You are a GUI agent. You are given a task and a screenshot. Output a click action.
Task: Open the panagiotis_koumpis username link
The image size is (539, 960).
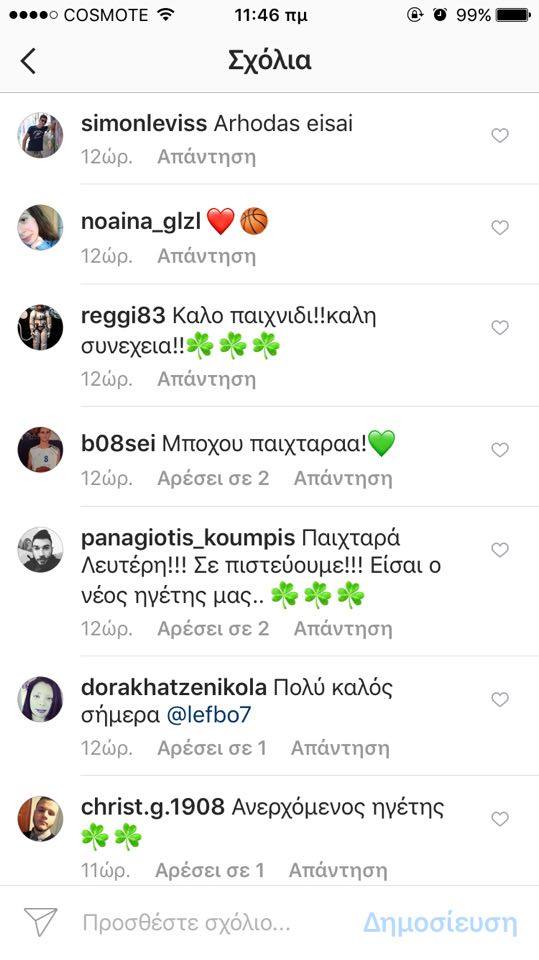188,539
